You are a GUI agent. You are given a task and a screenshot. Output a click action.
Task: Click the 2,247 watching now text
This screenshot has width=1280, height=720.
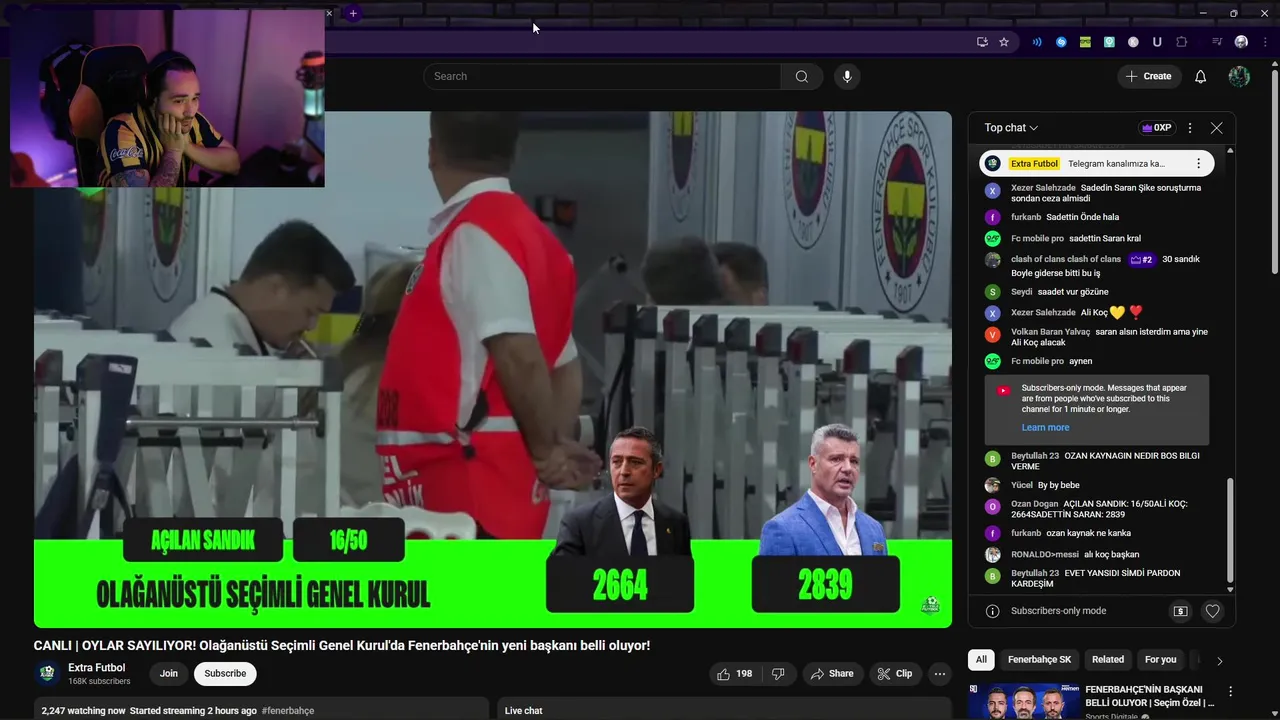tap(83, 711)
